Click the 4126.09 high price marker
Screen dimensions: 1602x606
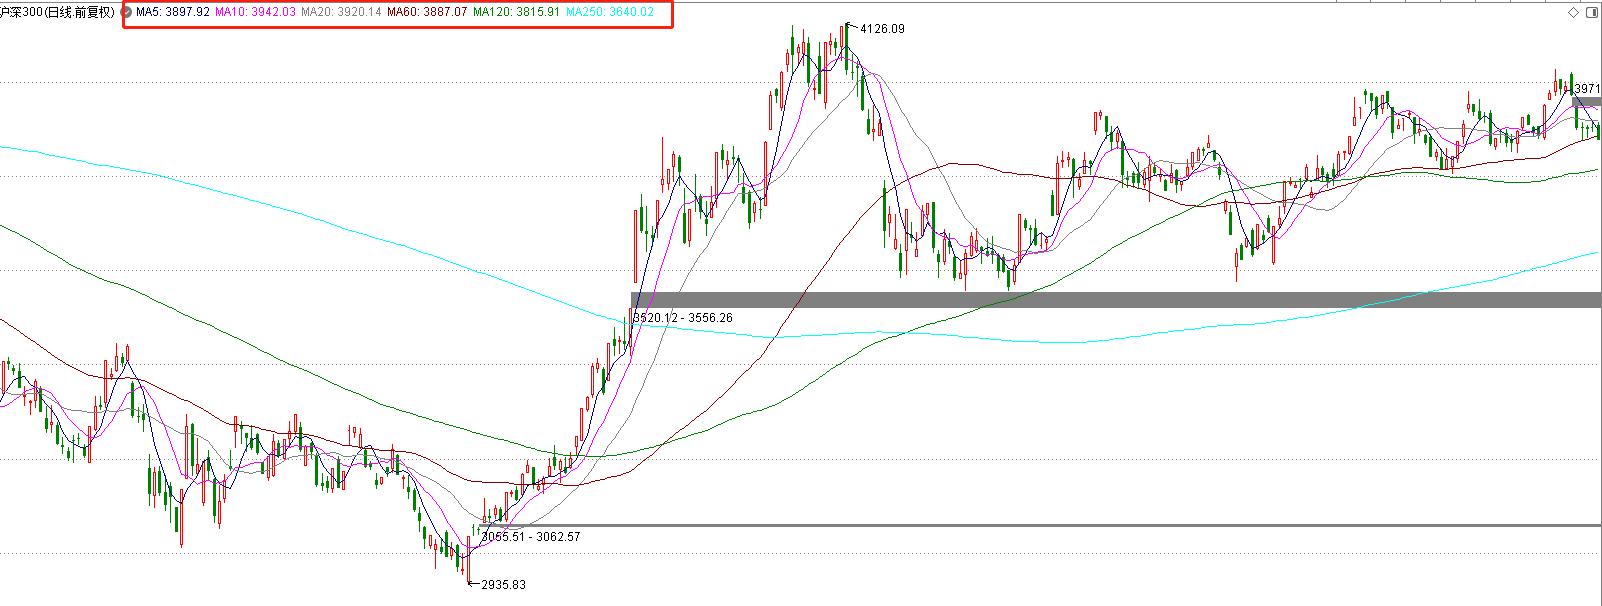882,29
